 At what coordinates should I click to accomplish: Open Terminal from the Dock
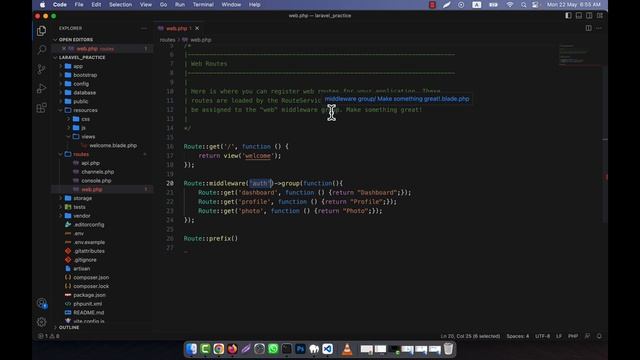click(x=287, y=349)
